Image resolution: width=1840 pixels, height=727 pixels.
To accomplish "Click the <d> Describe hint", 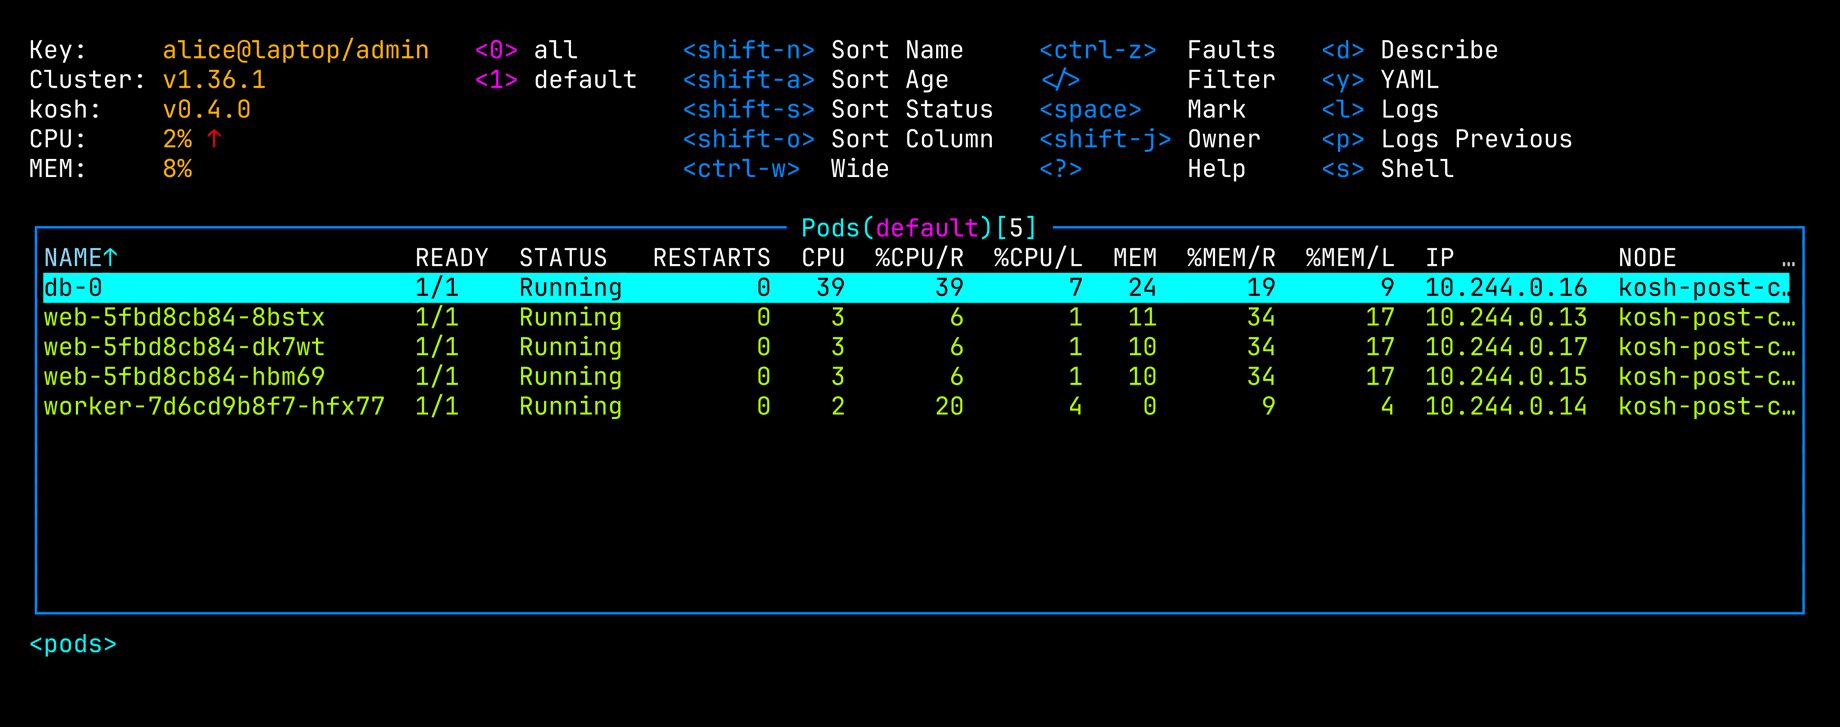I will [1410, 50].
